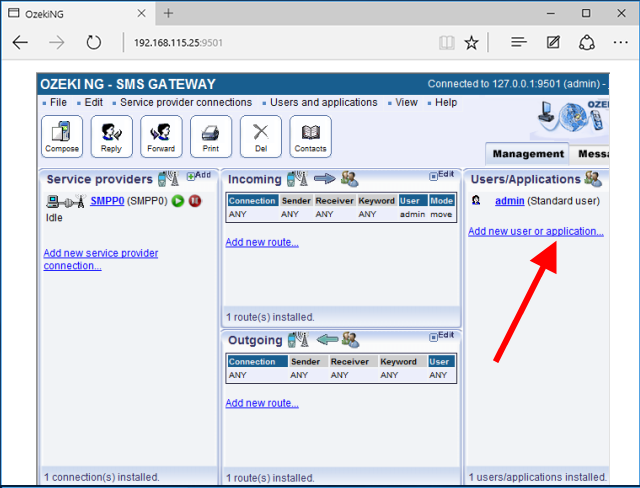Click Add new user or application link
The height and width of the screenshot is (488, 640).
536,231
